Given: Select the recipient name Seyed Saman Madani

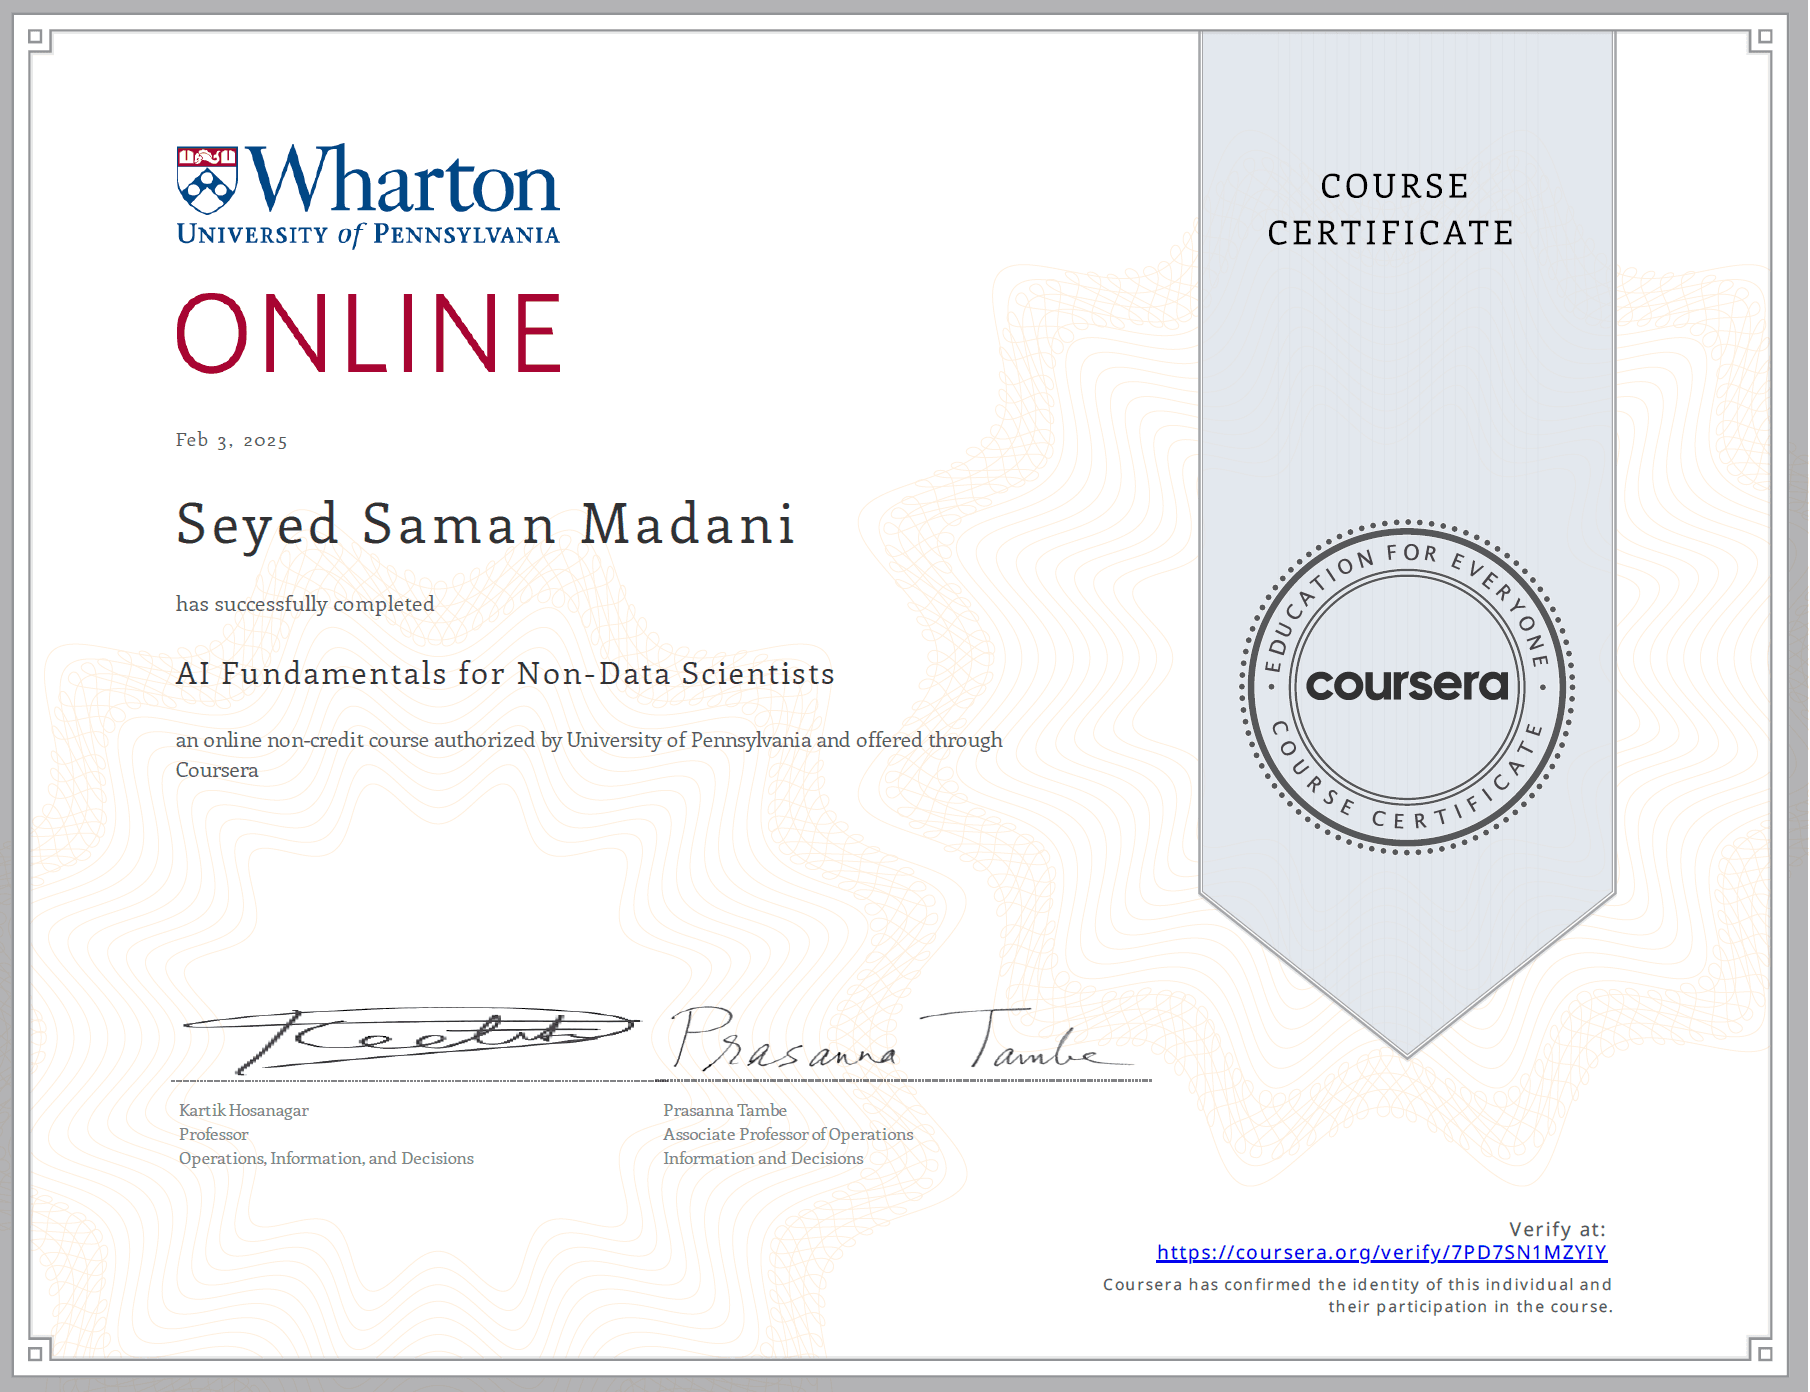Looking at the screenshot, I should tap(486, 525).
